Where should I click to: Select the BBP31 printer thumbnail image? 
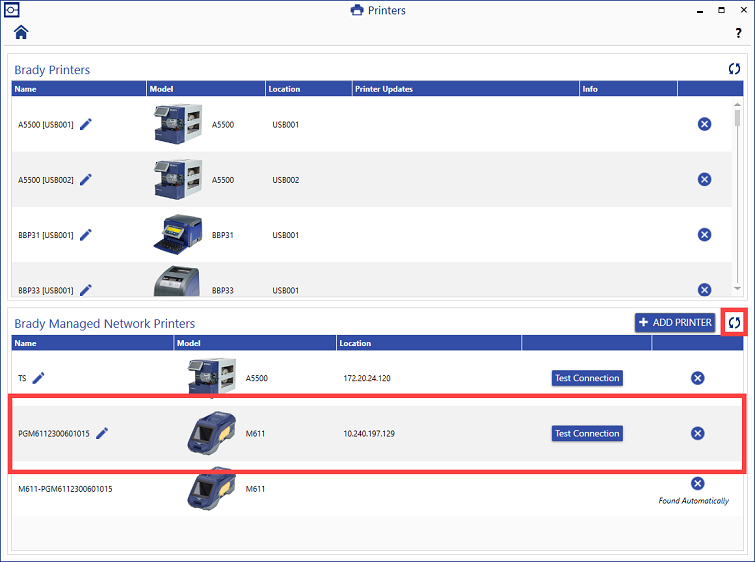coord(178,234)
